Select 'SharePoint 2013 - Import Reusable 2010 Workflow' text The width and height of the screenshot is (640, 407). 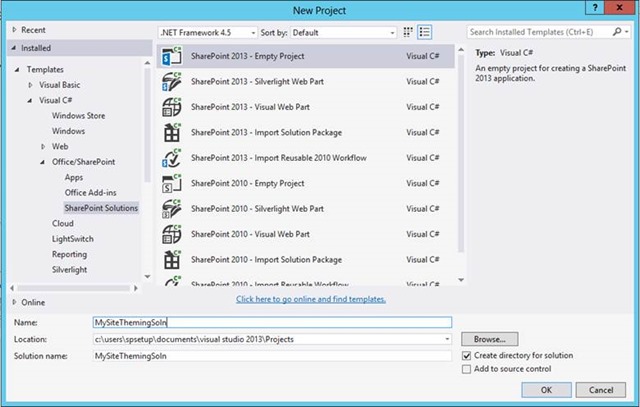click(x=279, y=158)
